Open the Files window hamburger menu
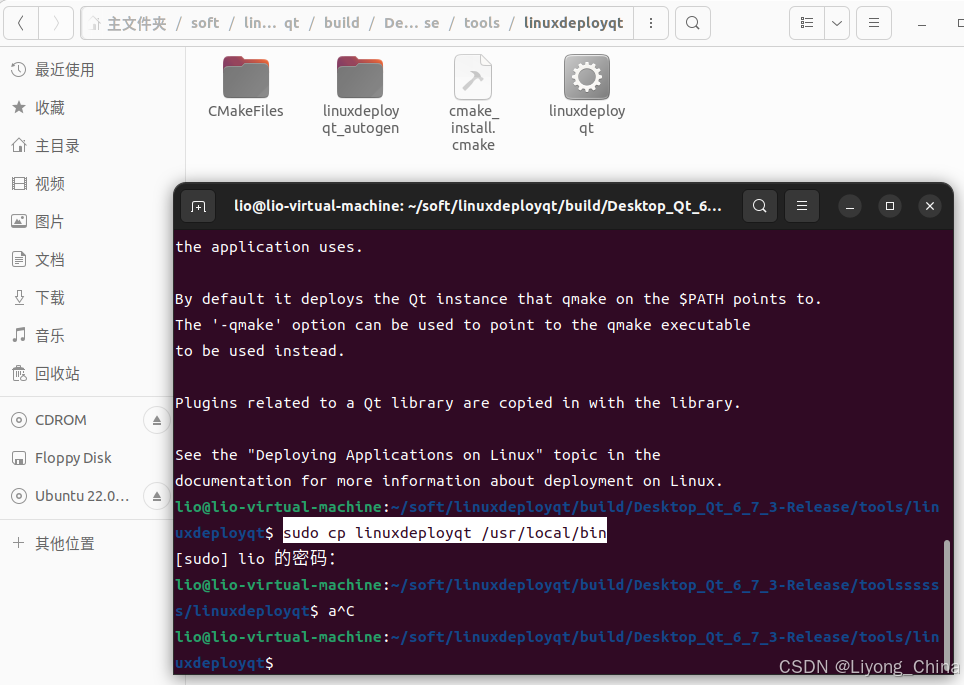 click(873, 22)
